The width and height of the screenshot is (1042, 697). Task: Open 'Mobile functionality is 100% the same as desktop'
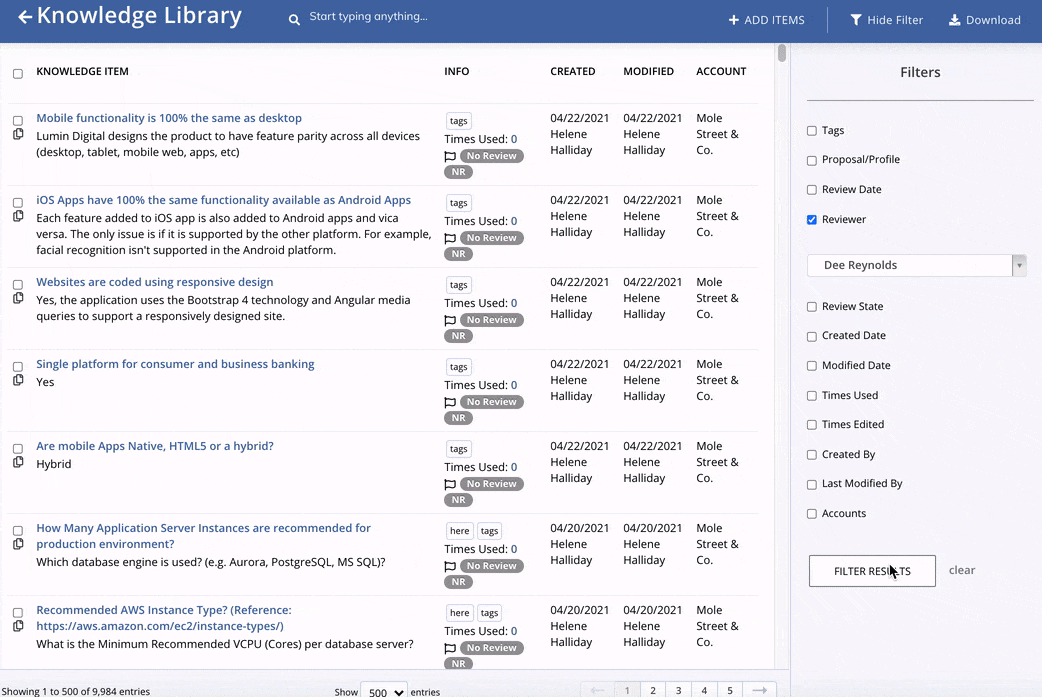pos(169,118)
